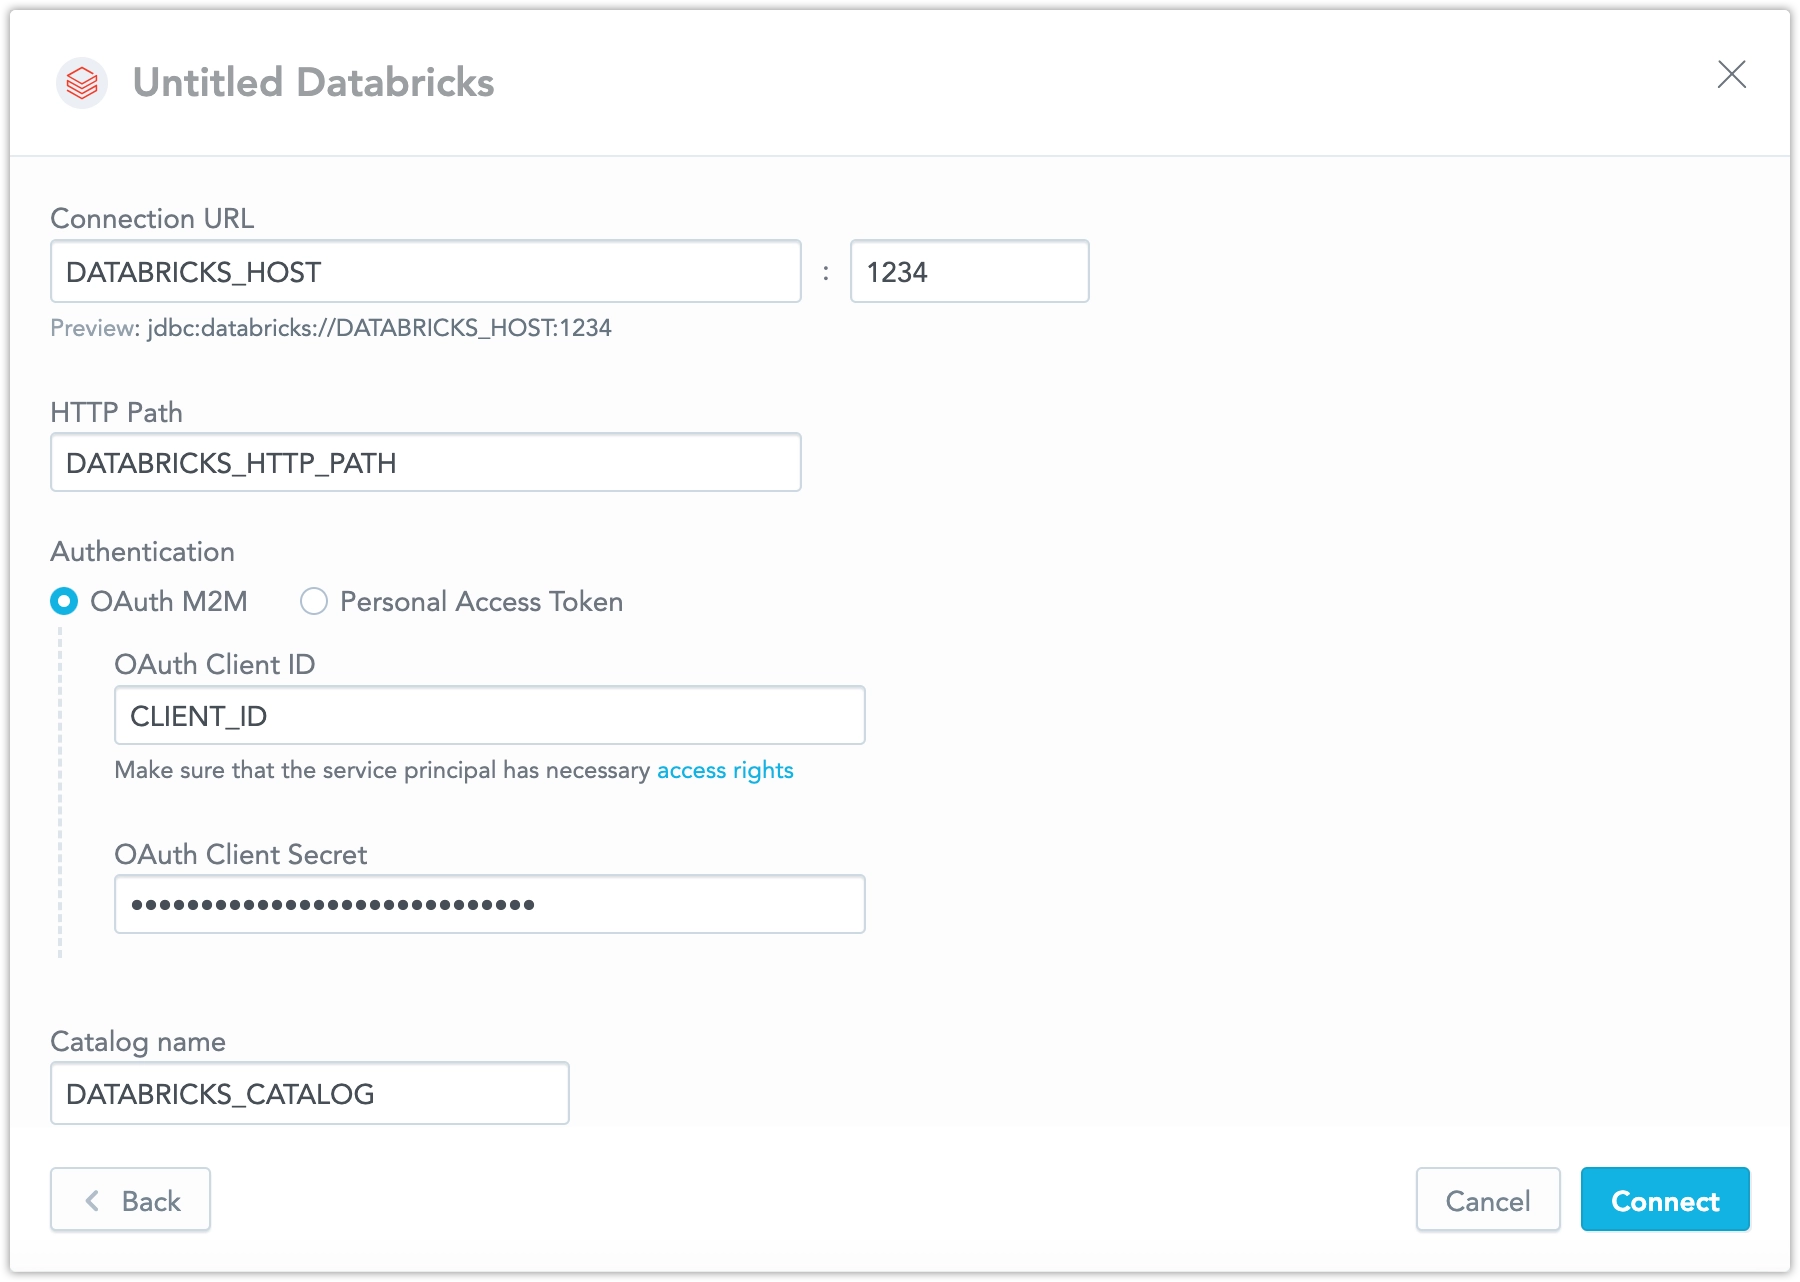Screen dimensions: 1800x1282
Task: Click the Authentication section label
Action: (143, 551)
